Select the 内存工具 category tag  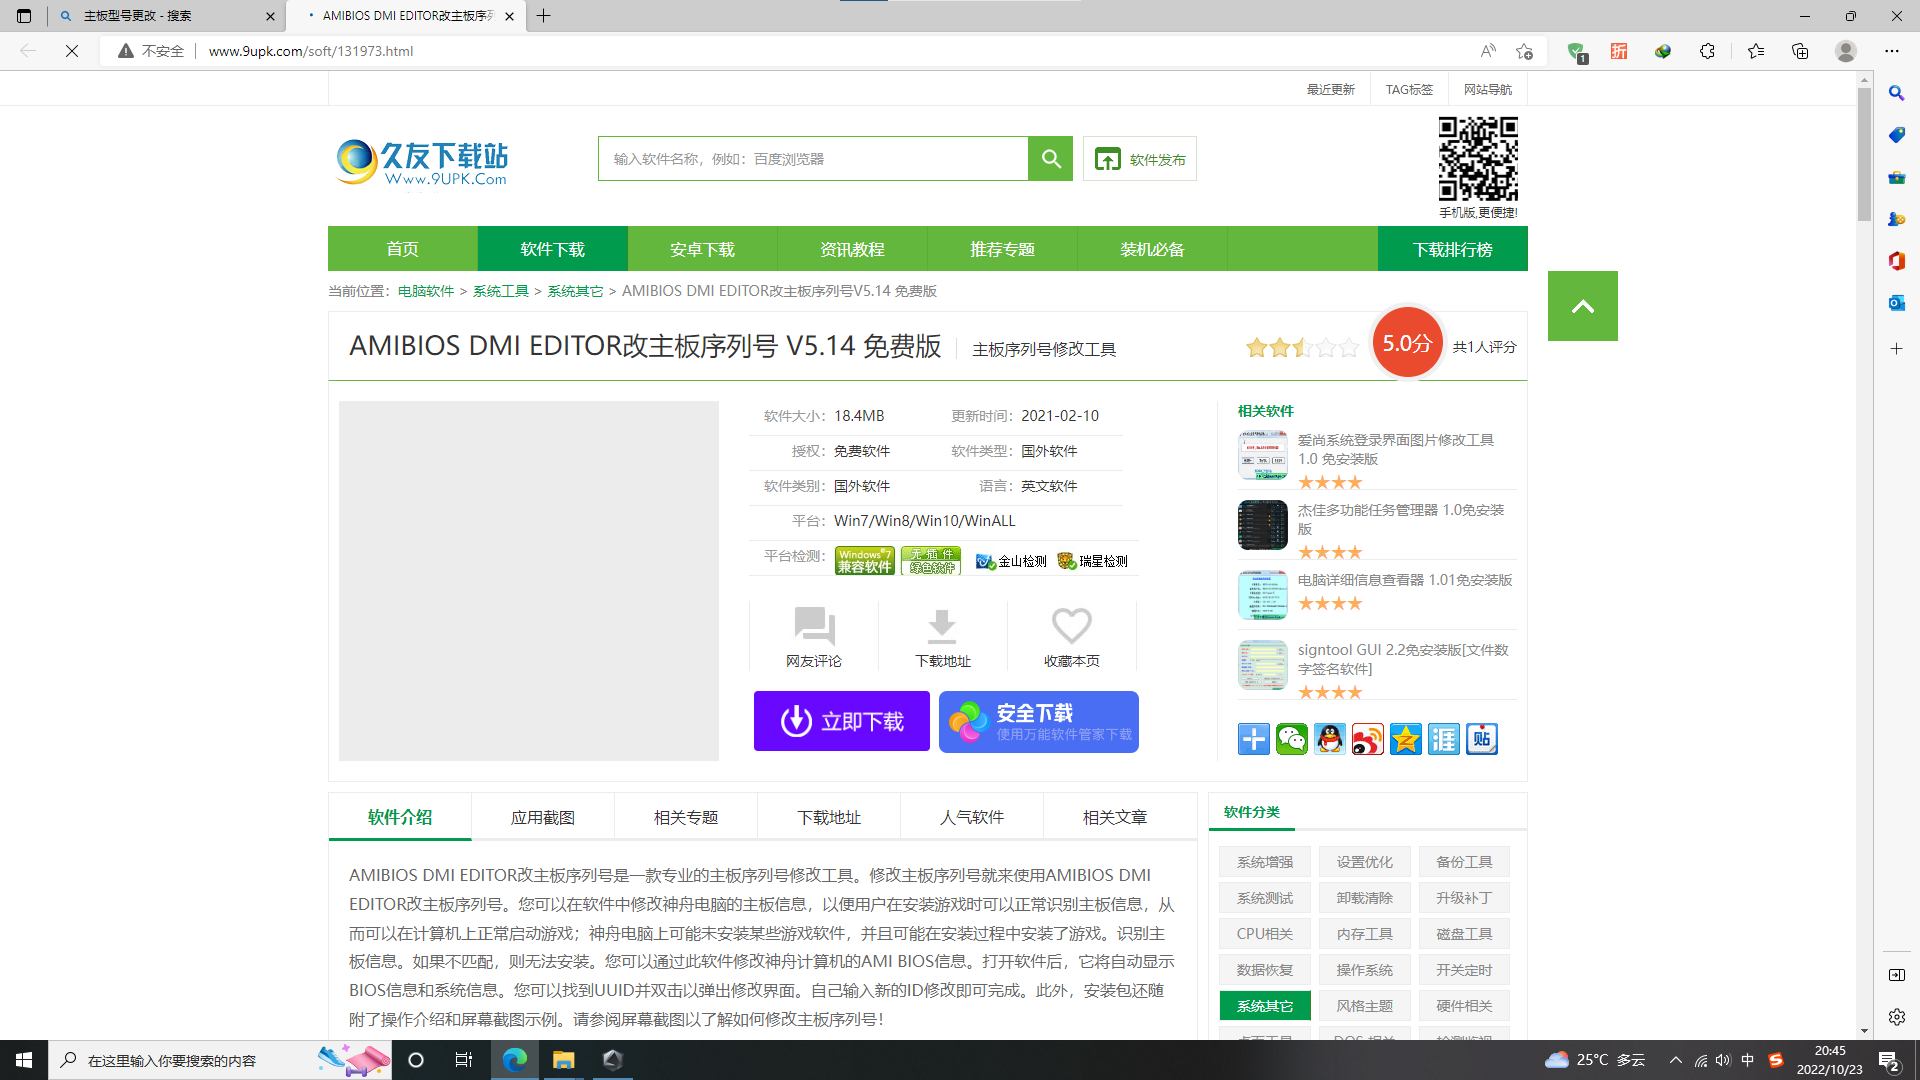[x=1364, y=934]
